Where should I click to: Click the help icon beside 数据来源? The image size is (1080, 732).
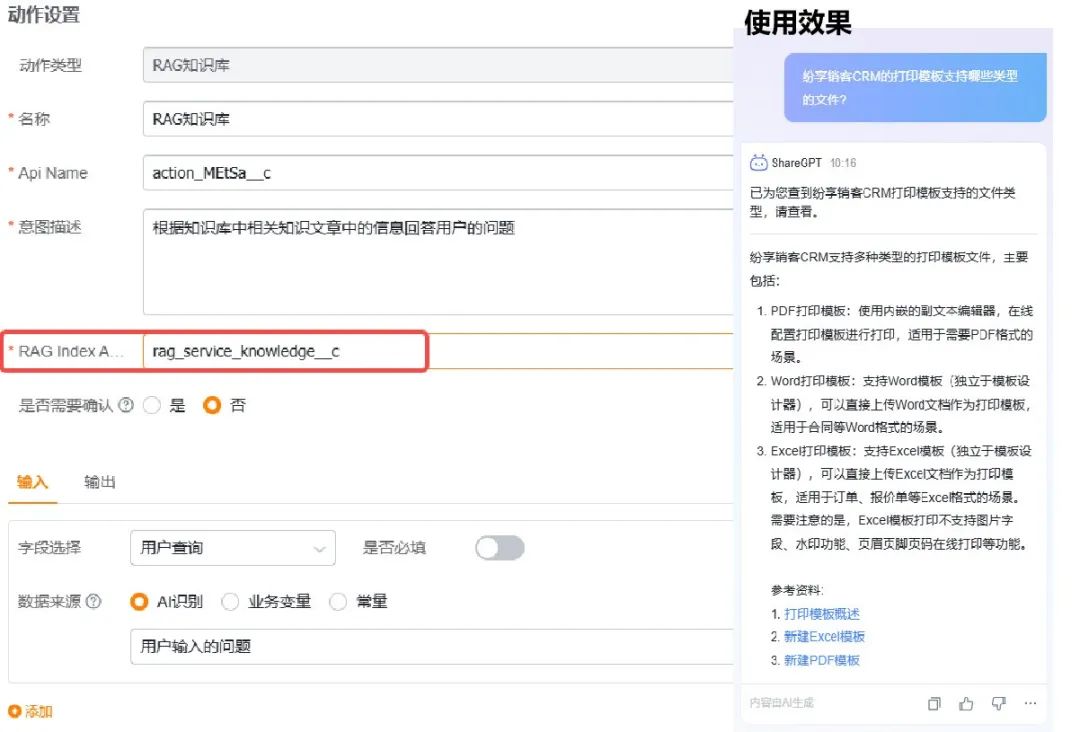[x=94, y=602]
